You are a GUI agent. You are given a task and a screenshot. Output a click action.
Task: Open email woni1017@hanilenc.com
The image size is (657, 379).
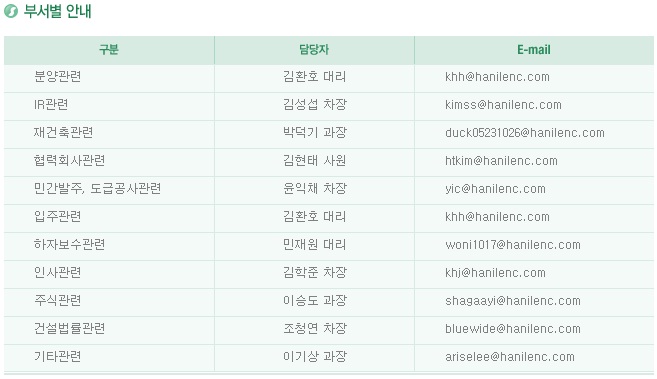(x=513, y=245)
